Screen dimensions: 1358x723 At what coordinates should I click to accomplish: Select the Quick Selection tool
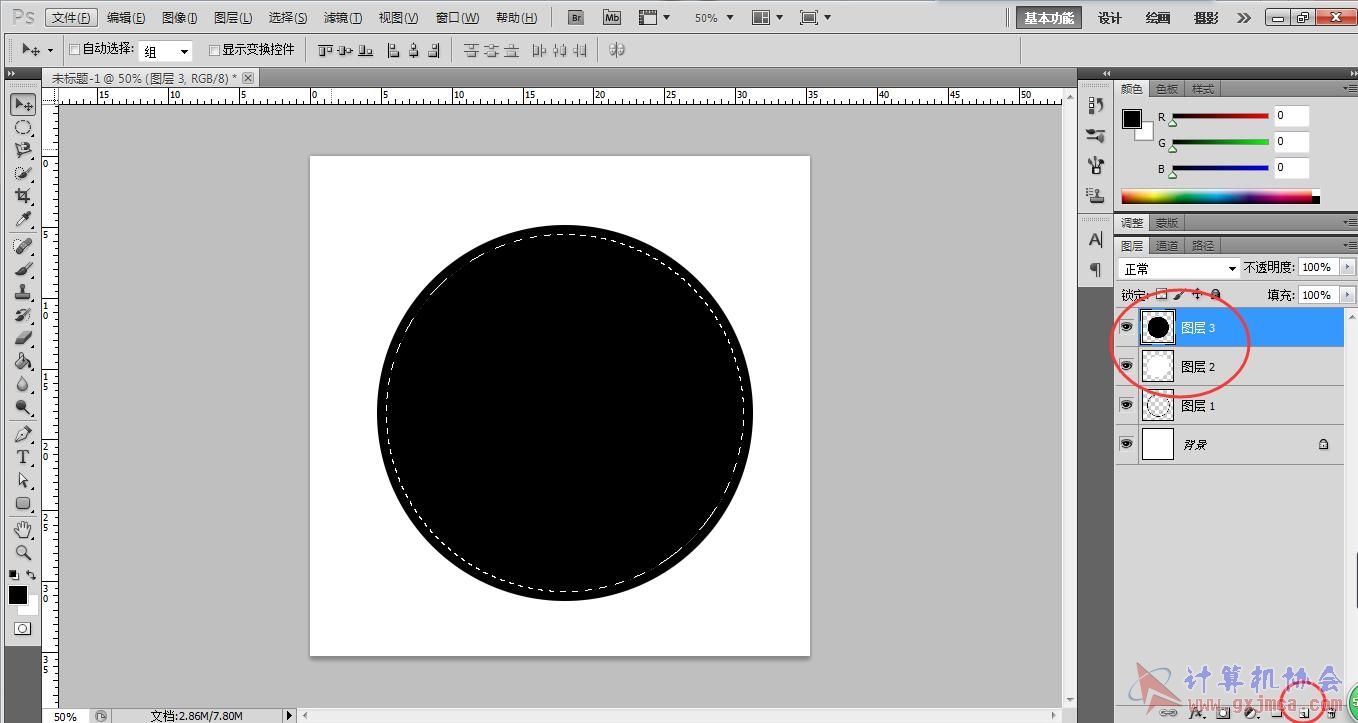point(23,174)
